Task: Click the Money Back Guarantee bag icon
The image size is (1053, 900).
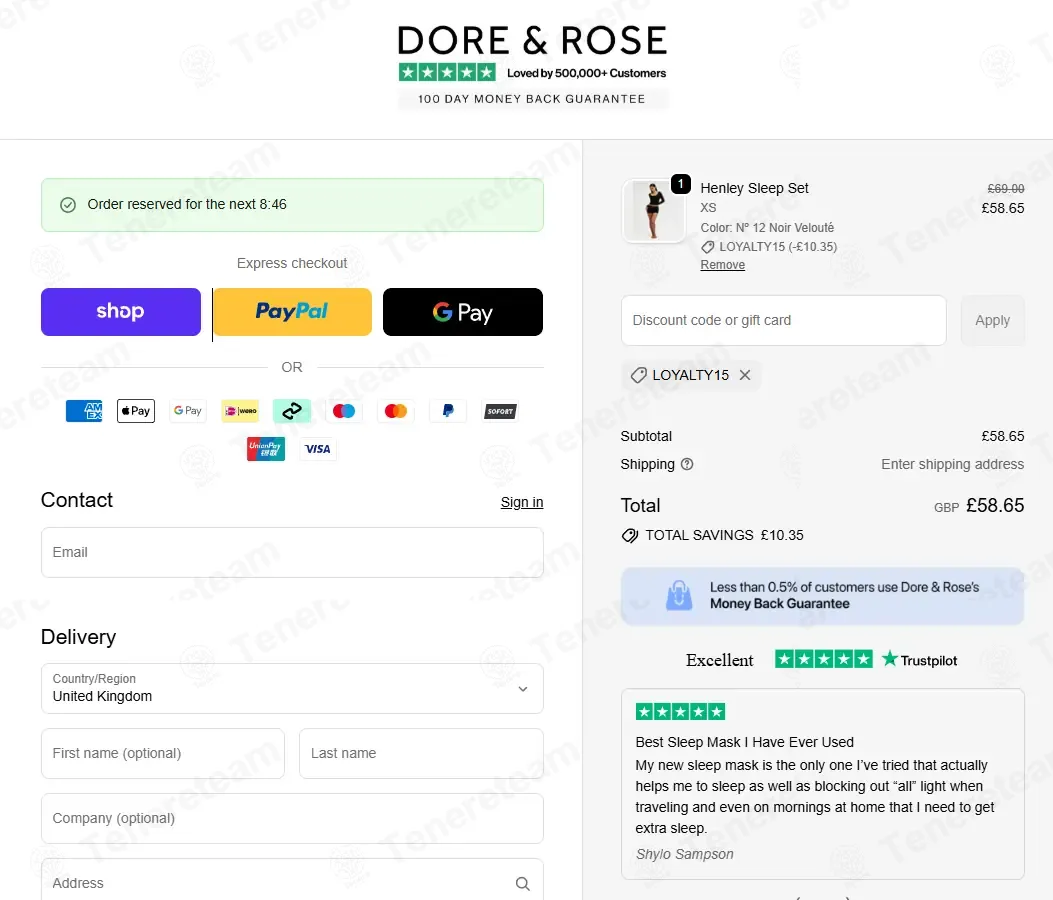Action: pyautogui.click(x=679, y=596)
